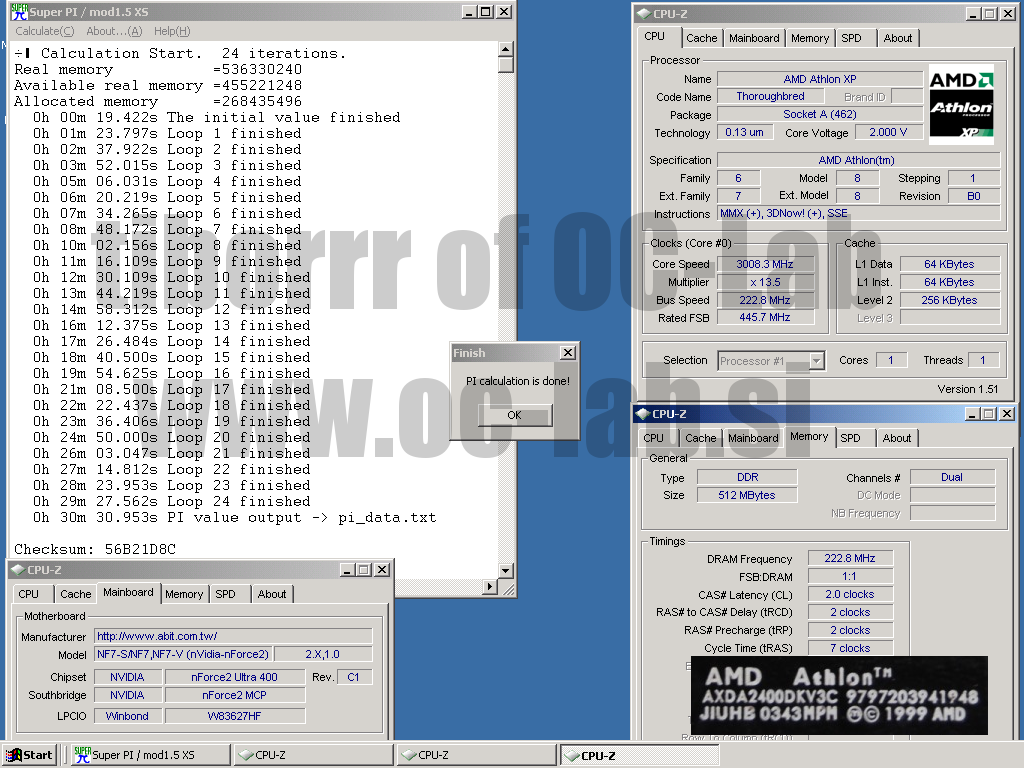The width and height of the screenshot is (1024, 768).
Task: Select Cache tab in Mainboard CPU-Z window
Action: 76,594
